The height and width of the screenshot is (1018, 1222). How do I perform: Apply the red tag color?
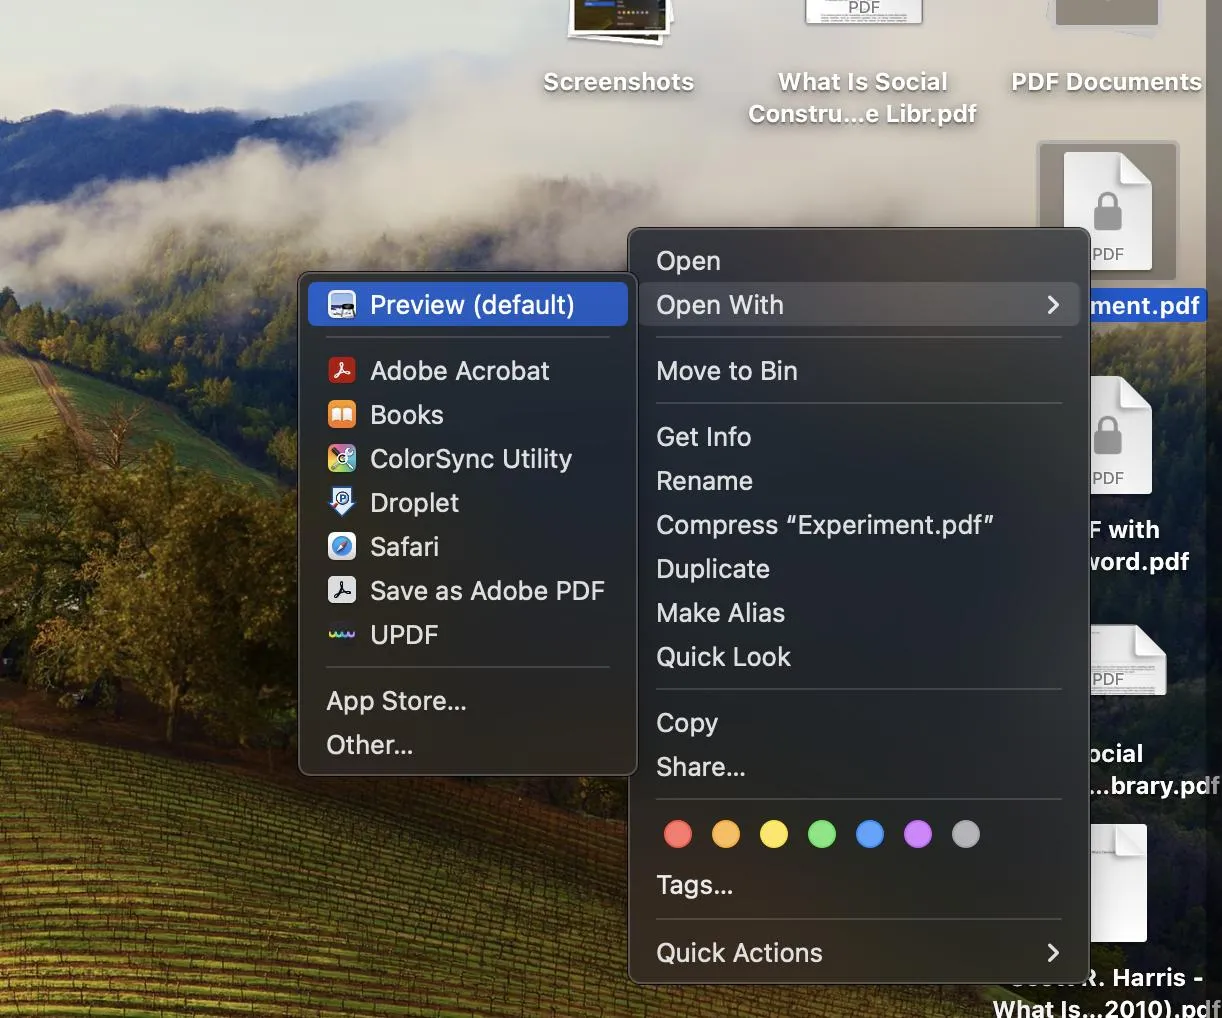[x=678, y=834]
